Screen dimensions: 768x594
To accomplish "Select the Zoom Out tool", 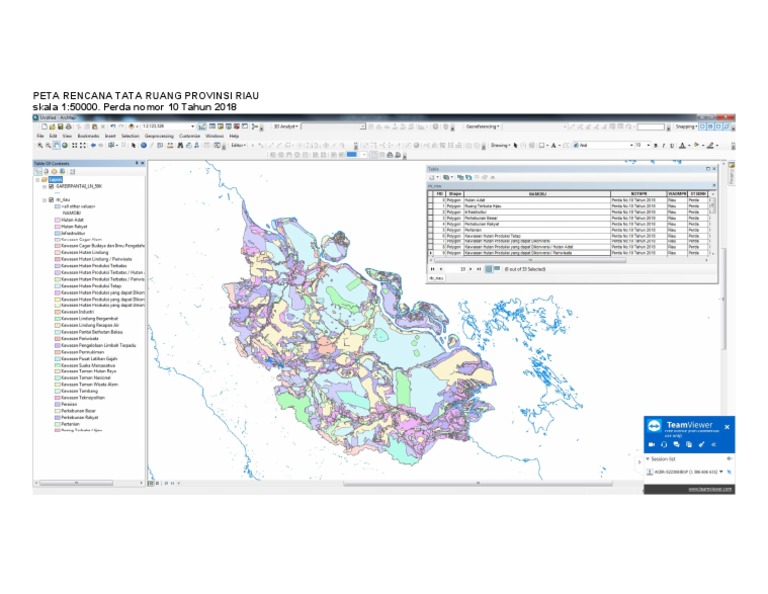I will coord(48,145).
